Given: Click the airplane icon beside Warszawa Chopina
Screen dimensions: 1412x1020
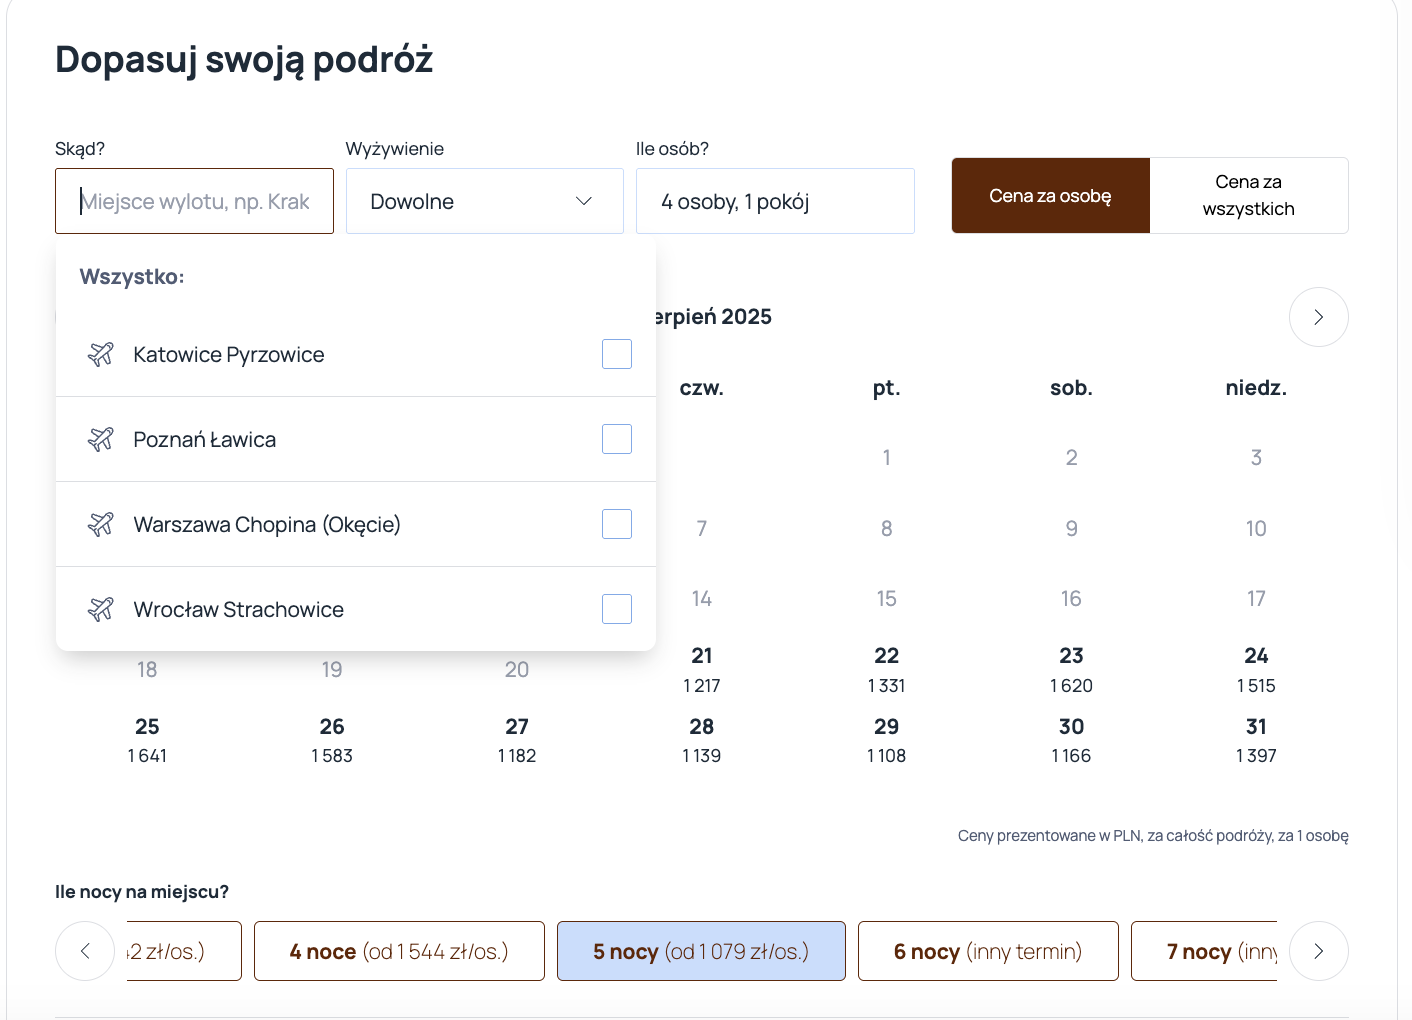Looking at the screenshot, I should (x=101, y=524).
